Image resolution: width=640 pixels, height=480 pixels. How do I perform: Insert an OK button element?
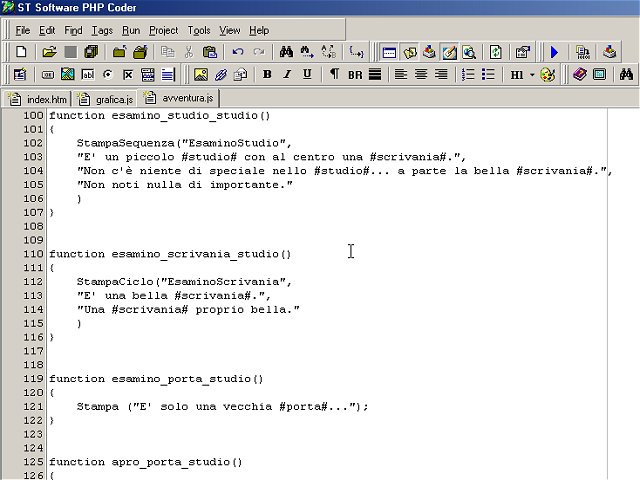tap(48, 75)
